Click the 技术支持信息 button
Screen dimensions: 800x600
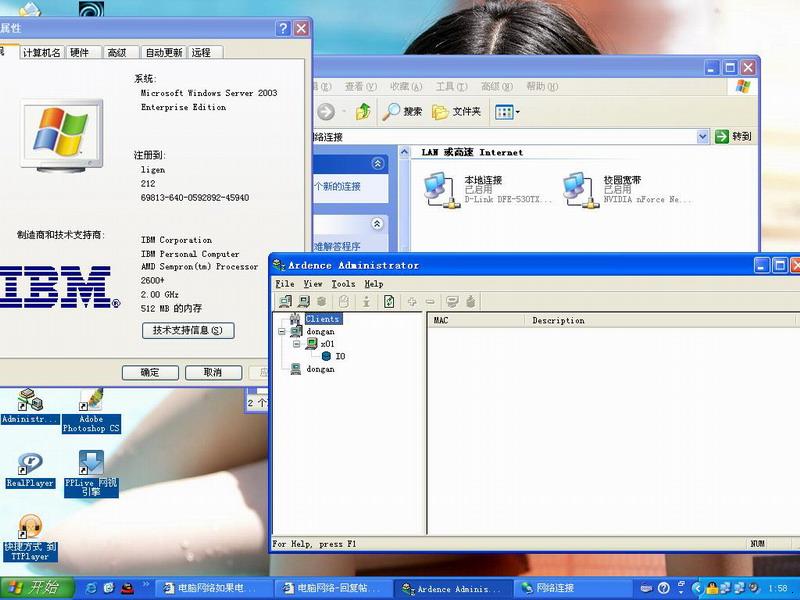pos(188,330)
